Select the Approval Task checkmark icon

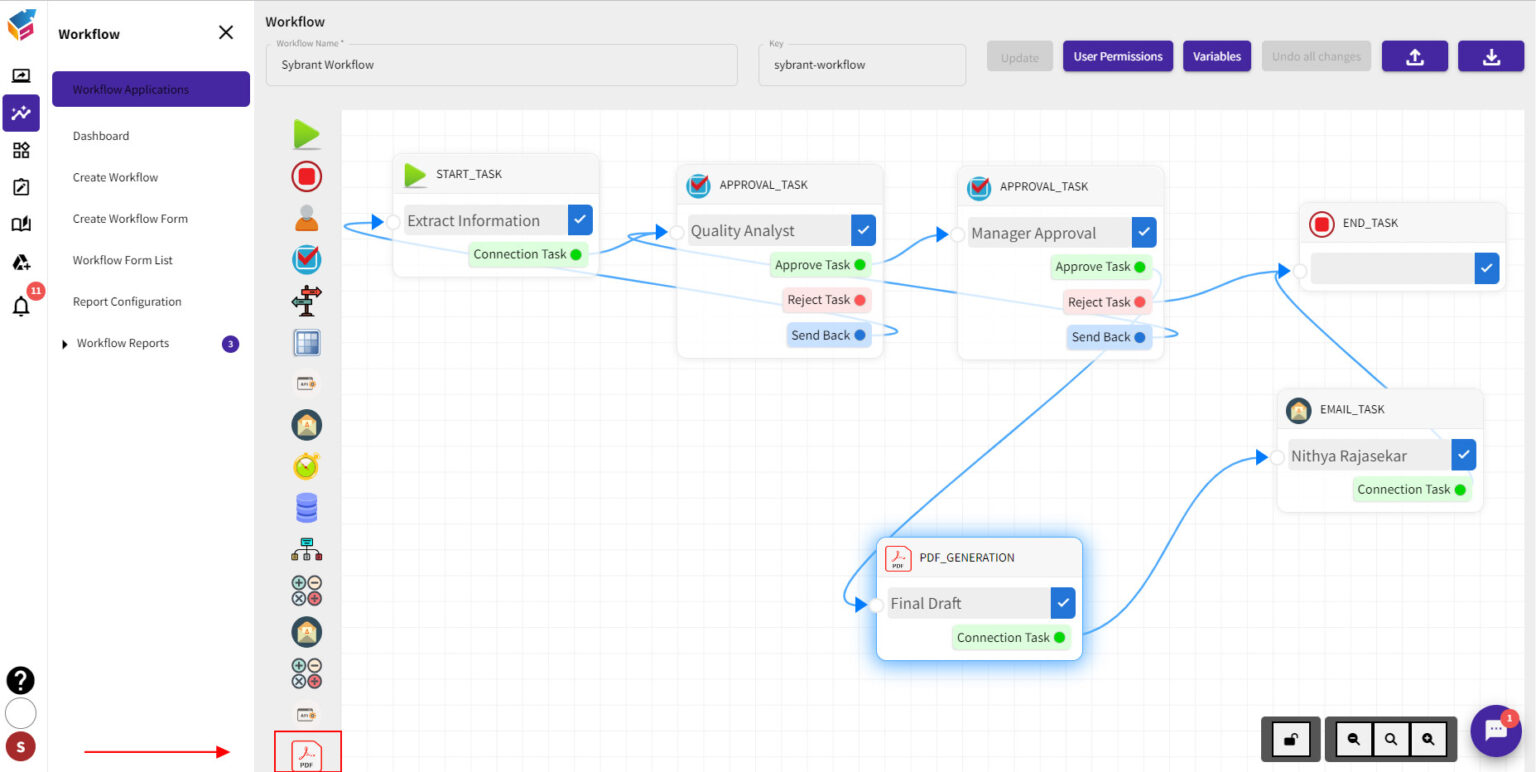[x=307, y=259]
